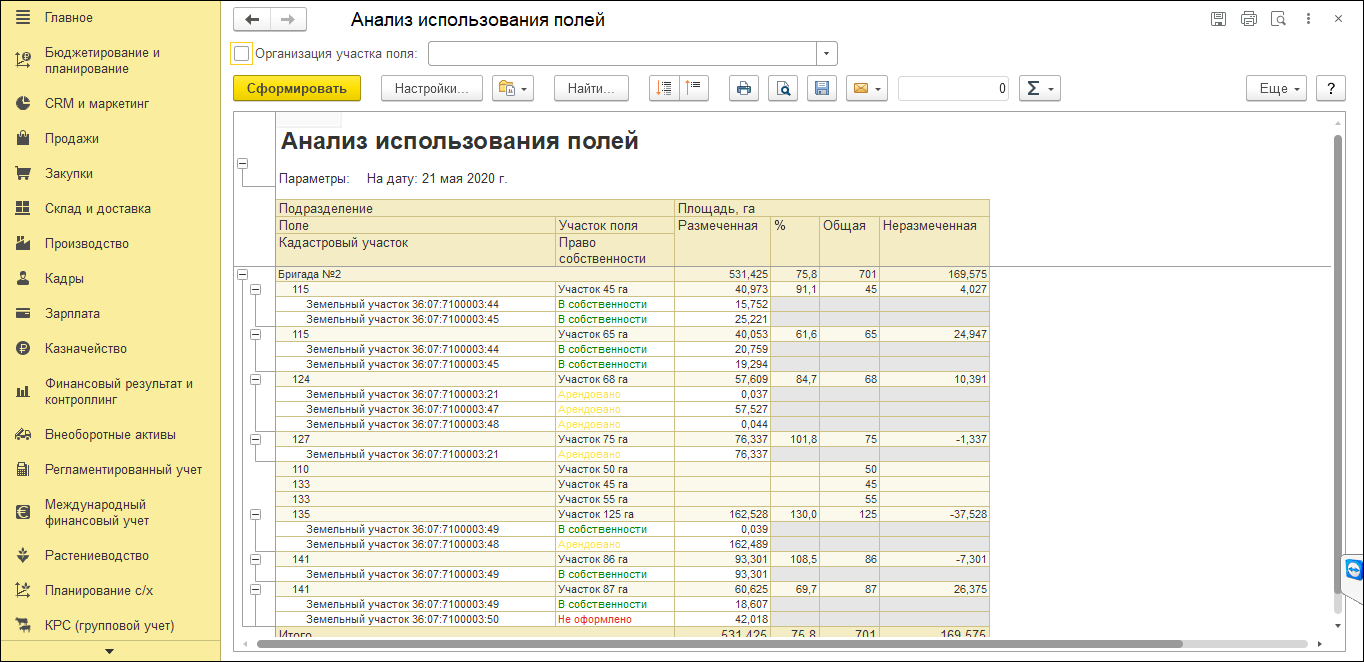Open Организация участка поля dropdown arrow
Viewport: 1364px width, 662px height.
tap(827, 53)
